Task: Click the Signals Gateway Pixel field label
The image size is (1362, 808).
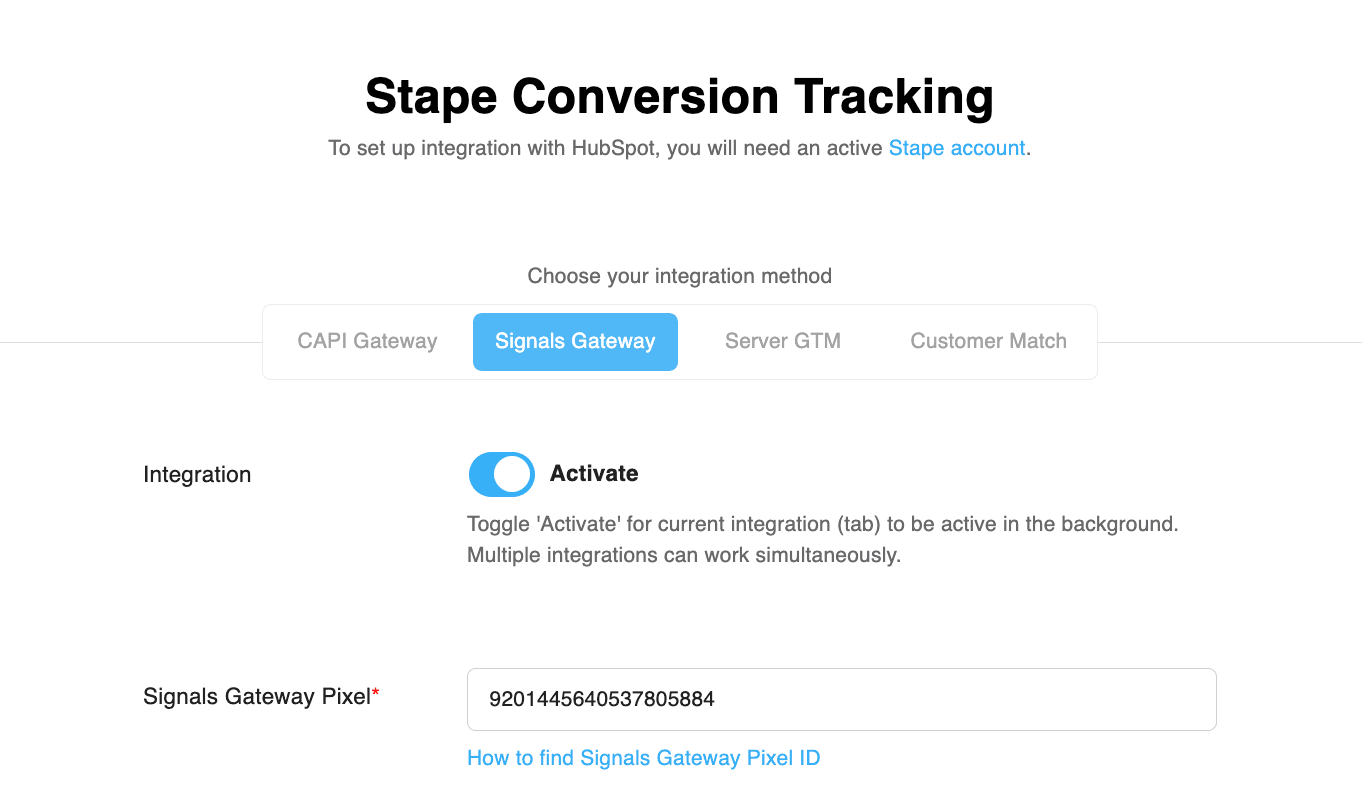Action: click(256, 697)
